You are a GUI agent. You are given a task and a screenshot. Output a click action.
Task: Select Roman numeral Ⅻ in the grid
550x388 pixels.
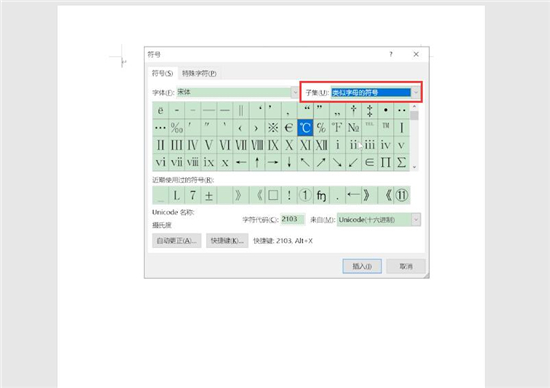(x=321, y=145)
